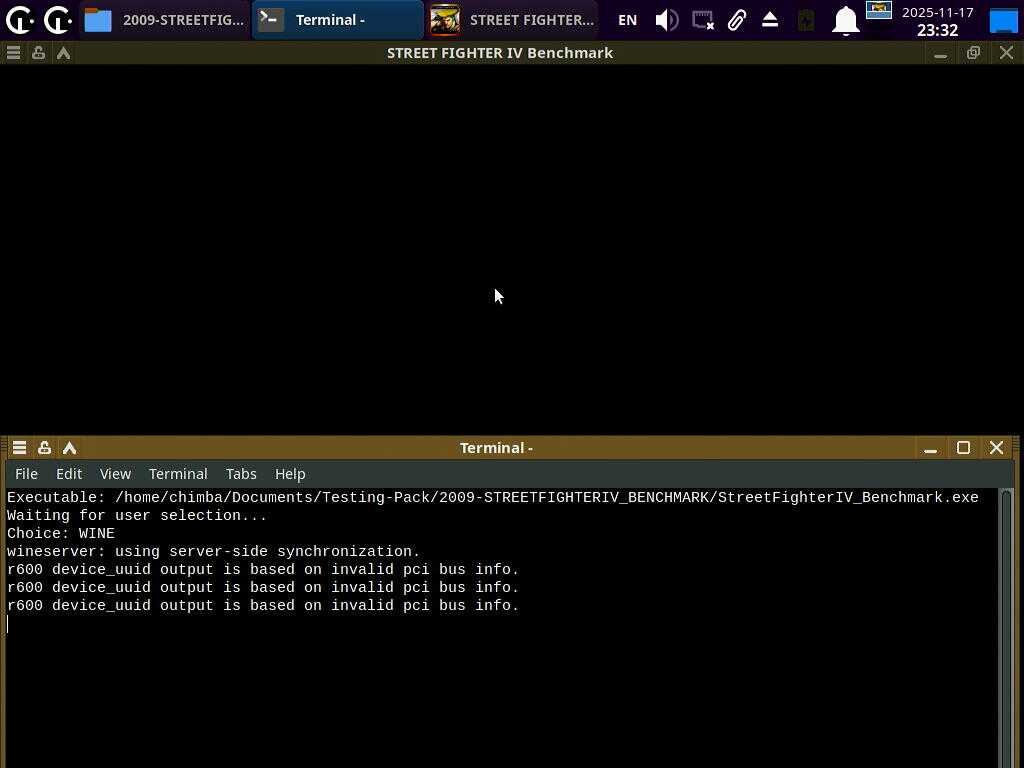Screen dimensions: 1024x768
Task: Click the blue show desktop icon
Action: click(1004, 20)
